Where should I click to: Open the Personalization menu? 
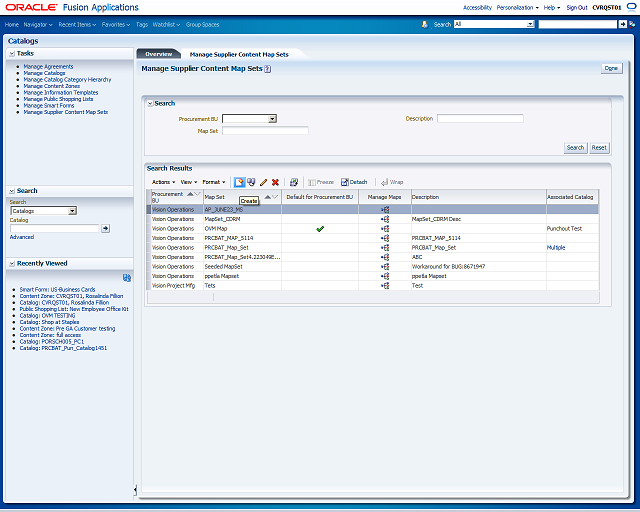pyautogui.click(x=518, y=8)
